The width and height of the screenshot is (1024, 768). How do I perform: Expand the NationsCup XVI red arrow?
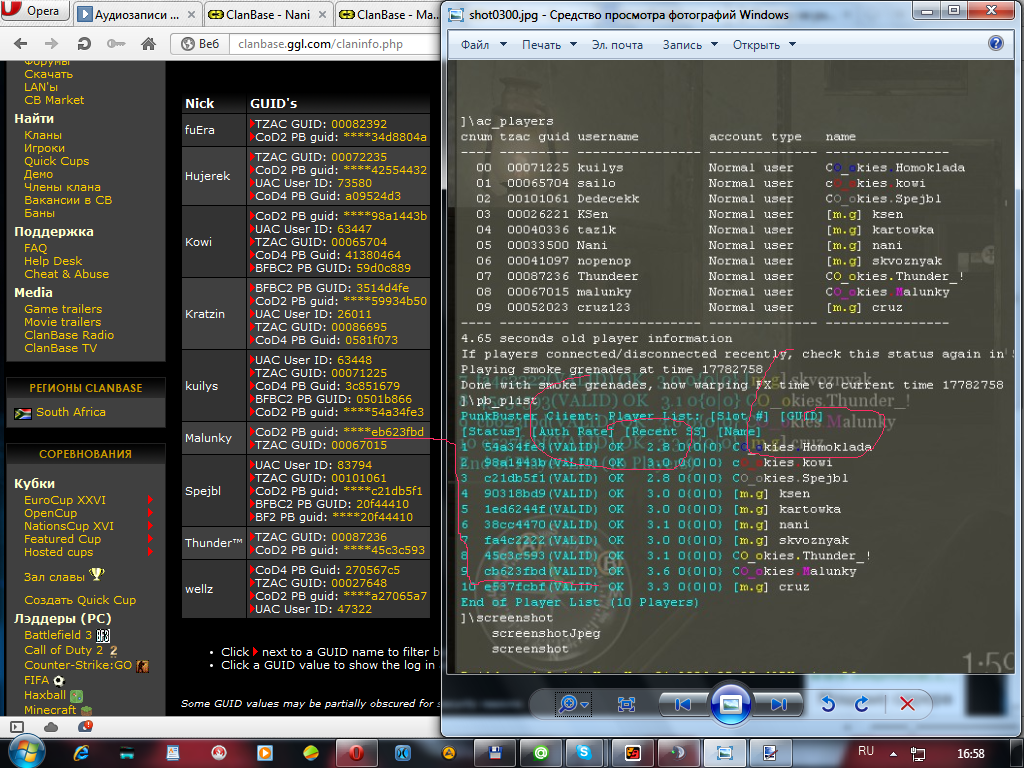pos(150,526)
